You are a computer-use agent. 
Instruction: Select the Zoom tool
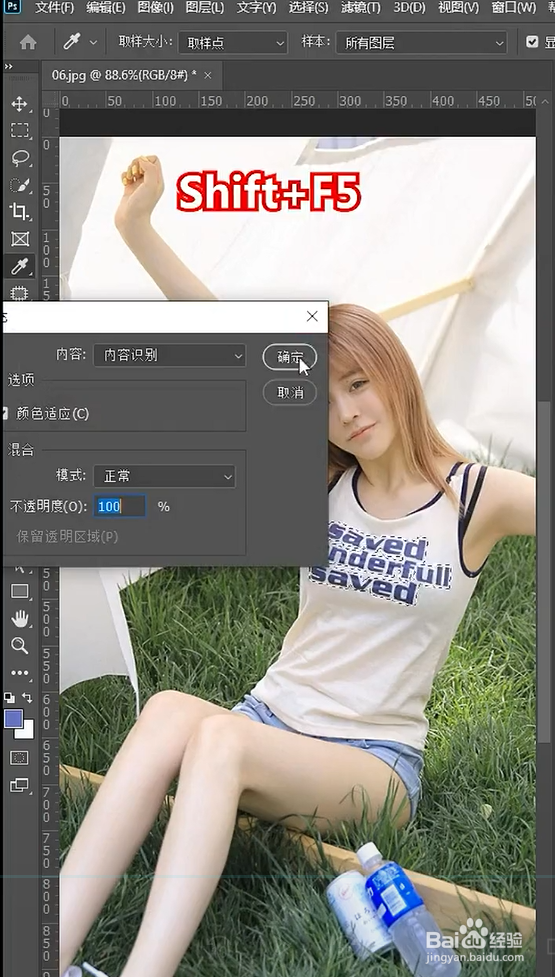coord(19,646)
